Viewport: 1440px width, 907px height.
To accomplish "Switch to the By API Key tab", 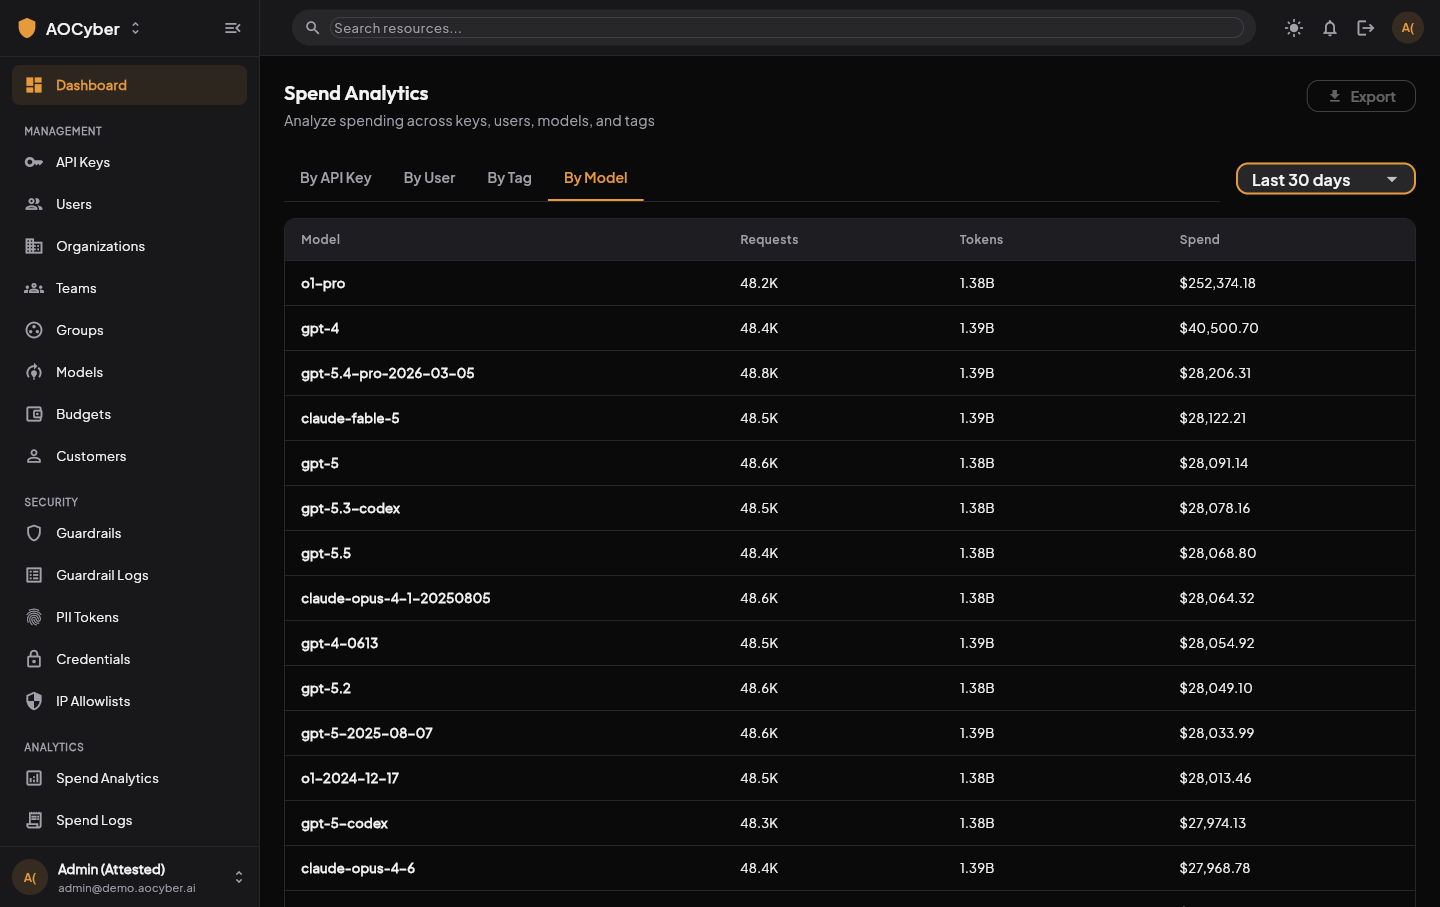I will 336,177.
